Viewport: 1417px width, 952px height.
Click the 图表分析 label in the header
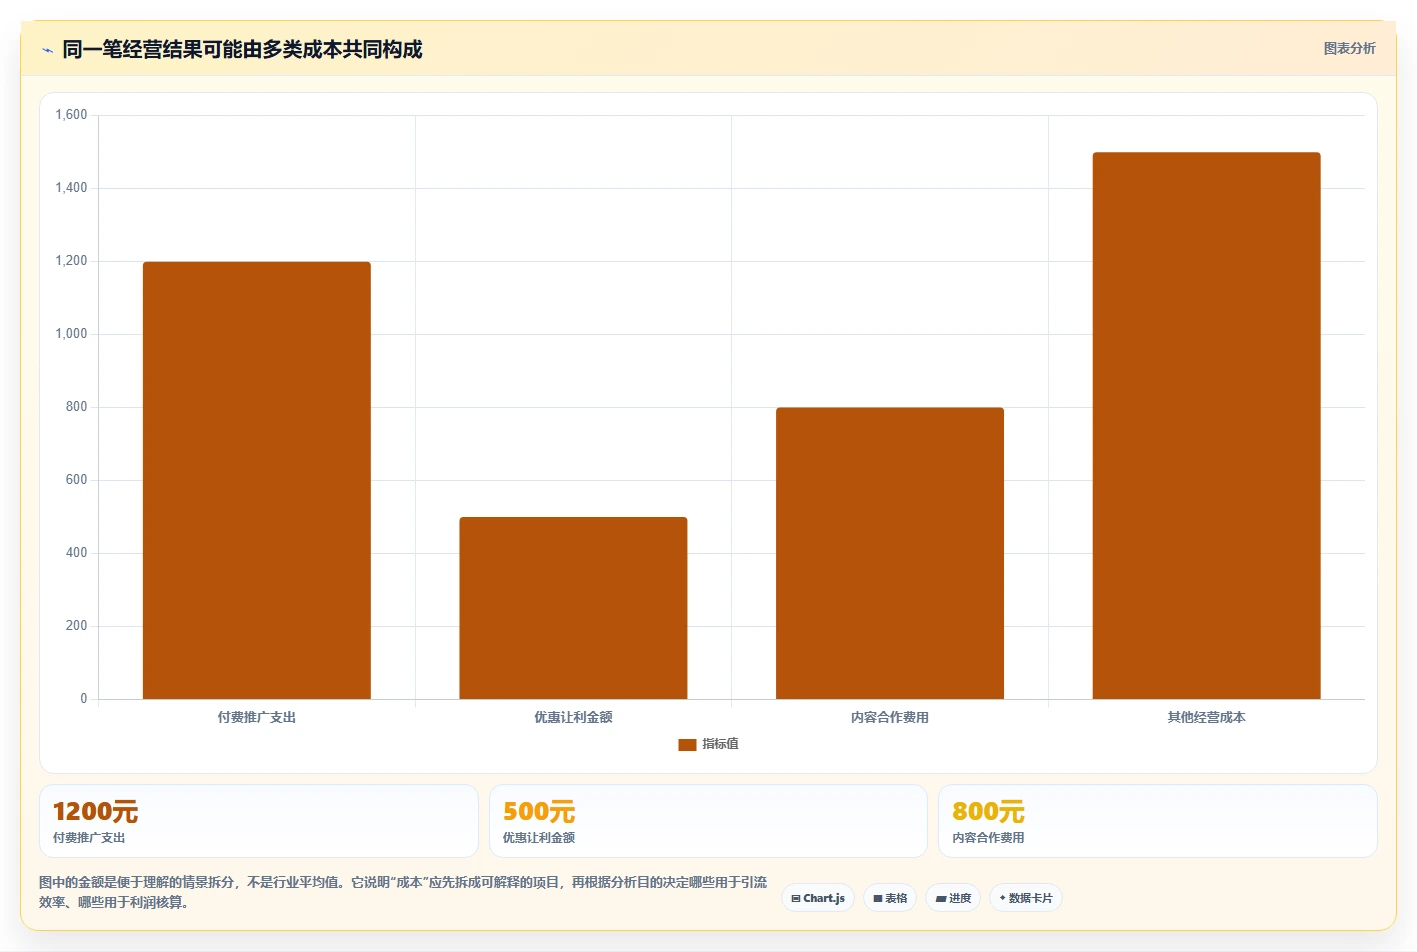click(x=1349, y=48)
